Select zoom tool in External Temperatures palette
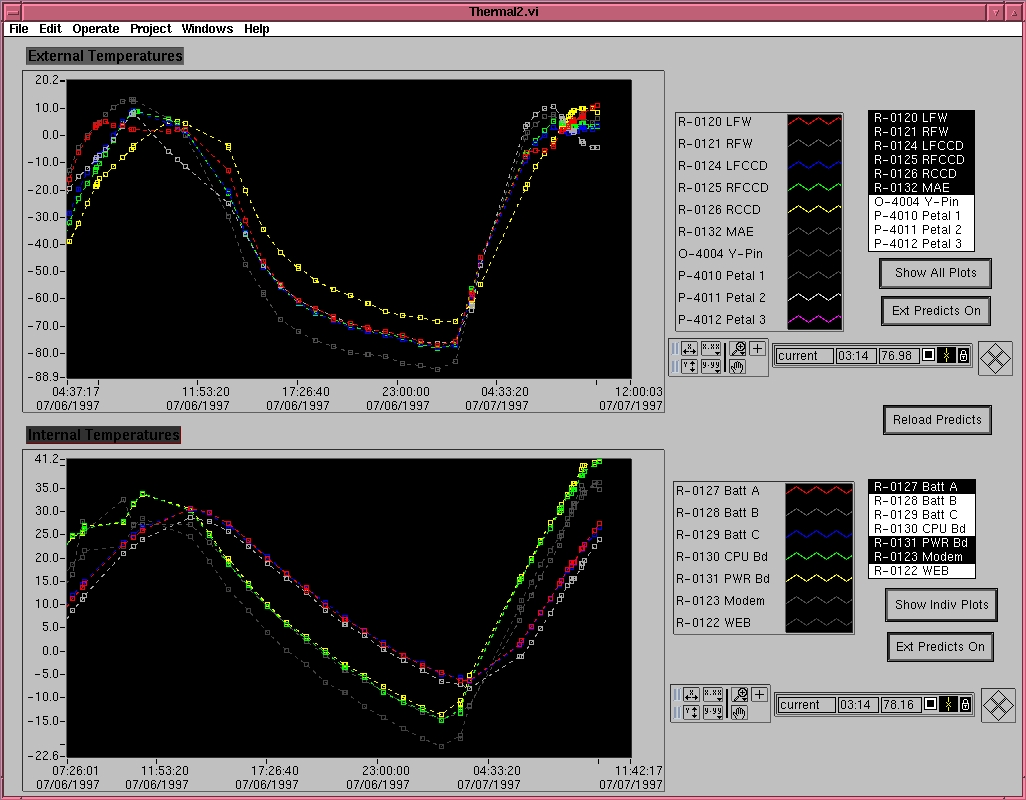The height and width of the screenshot is (800, 1026). (x=739, y=349)
